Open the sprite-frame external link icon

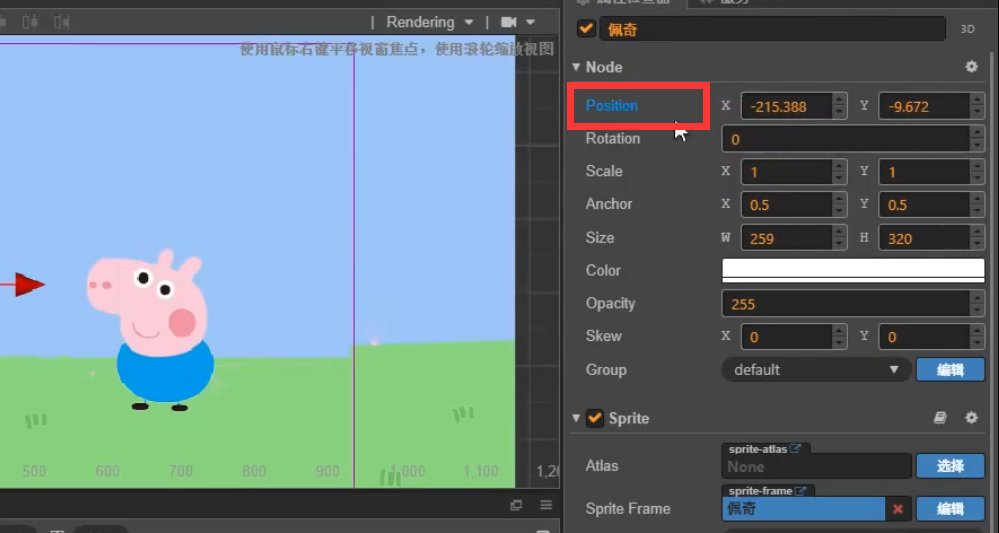(x=800, y=491)
